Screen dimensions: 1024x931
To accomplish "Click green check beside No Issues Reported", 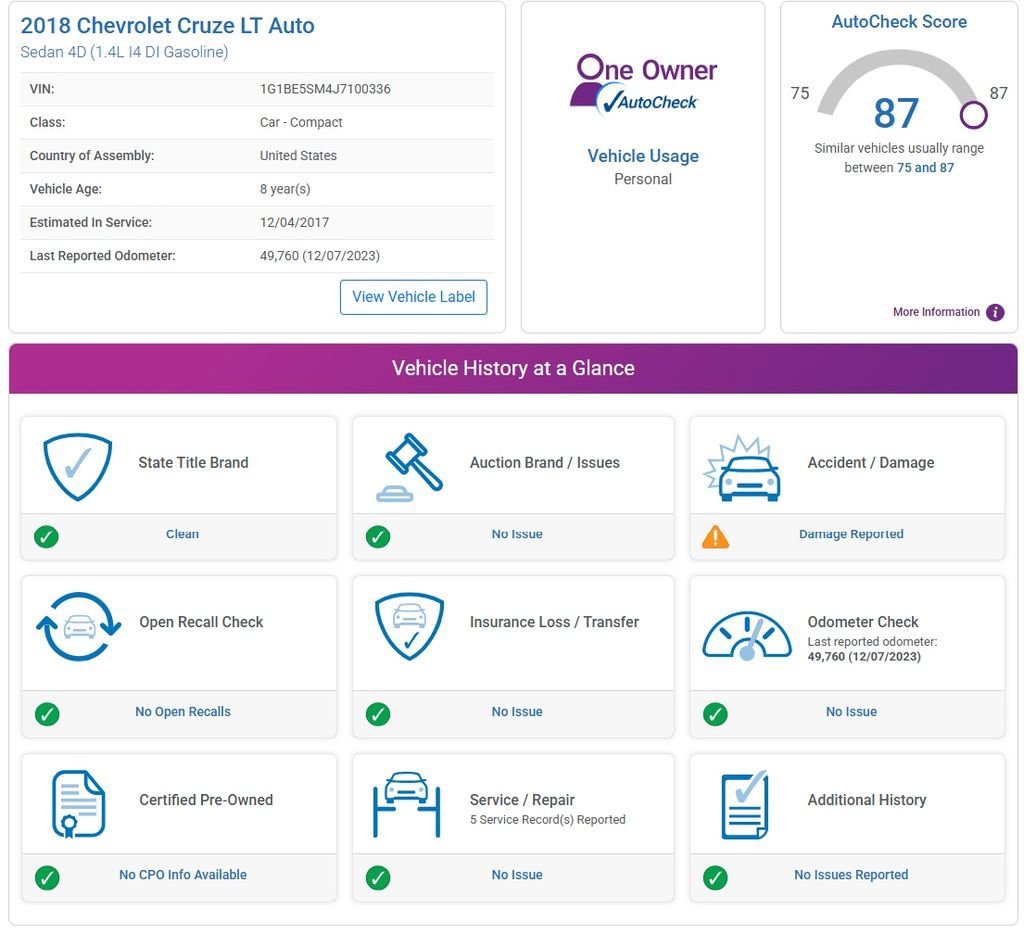I will (715, 877).
